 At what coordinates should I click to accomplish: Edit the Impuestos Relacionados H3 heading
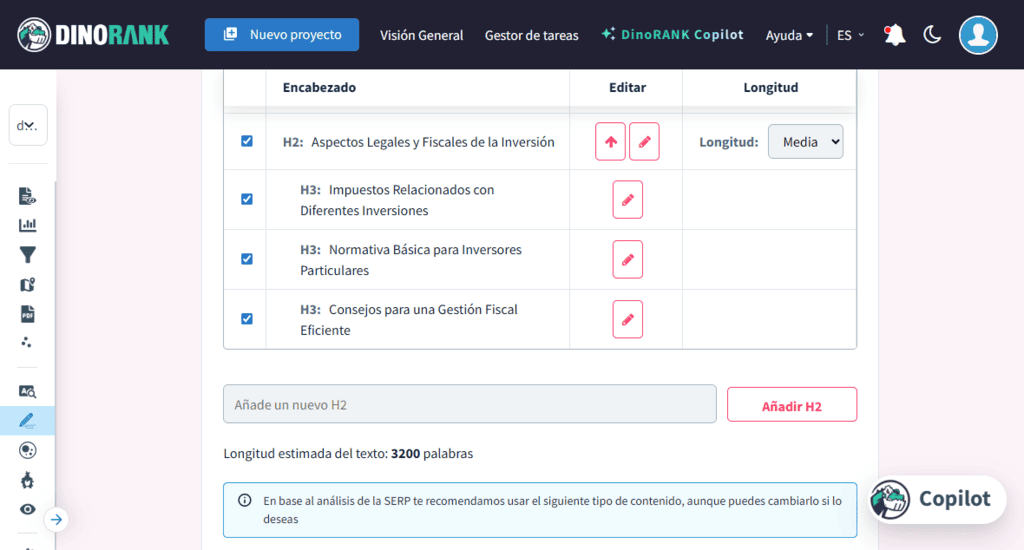click(628, 199)
